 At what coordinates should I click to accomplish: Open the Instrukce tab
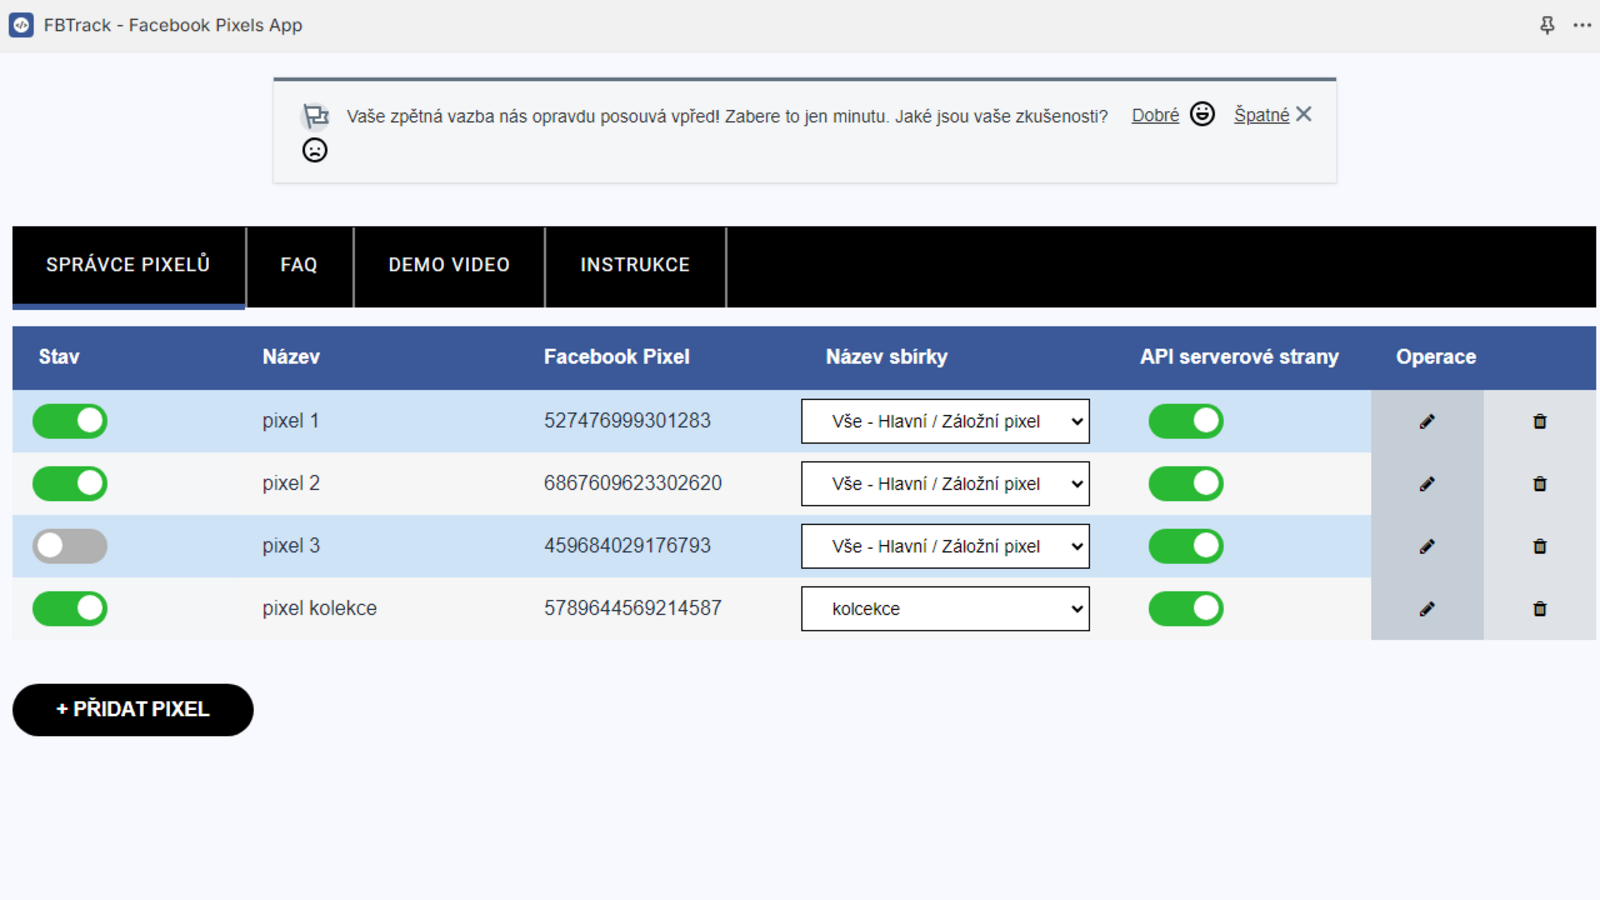click(x=635, y=265)
